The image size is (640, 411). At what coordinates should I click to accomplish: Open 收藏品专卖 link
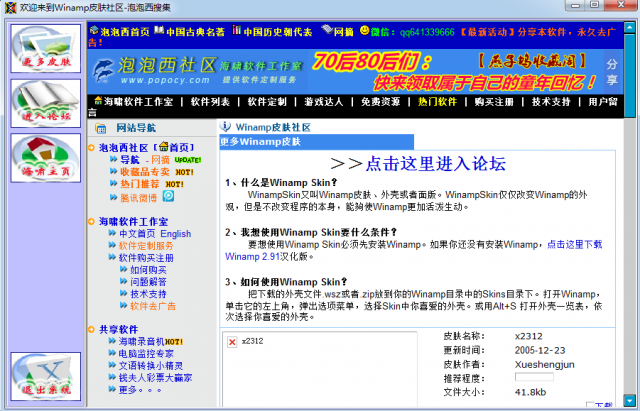(144, 172)
